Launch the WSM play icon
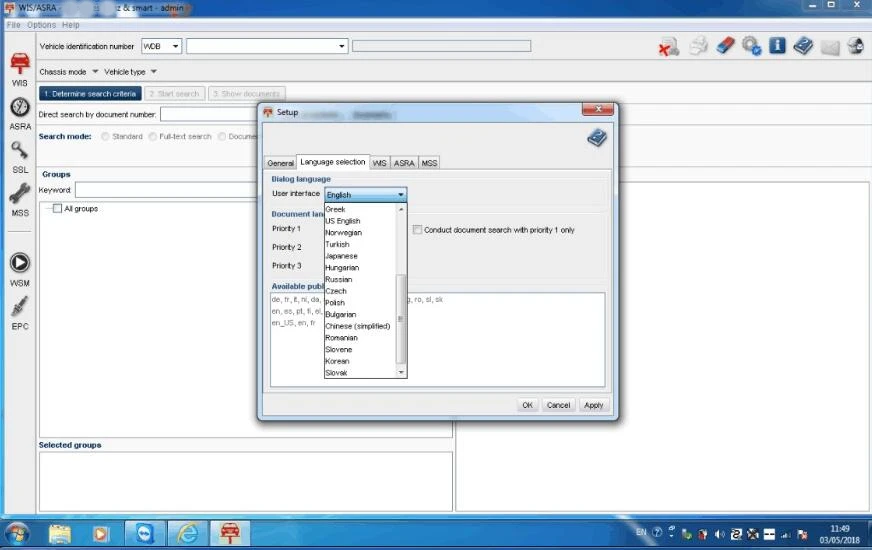Viewport: 872px width, 550px height. click(19, 262)
